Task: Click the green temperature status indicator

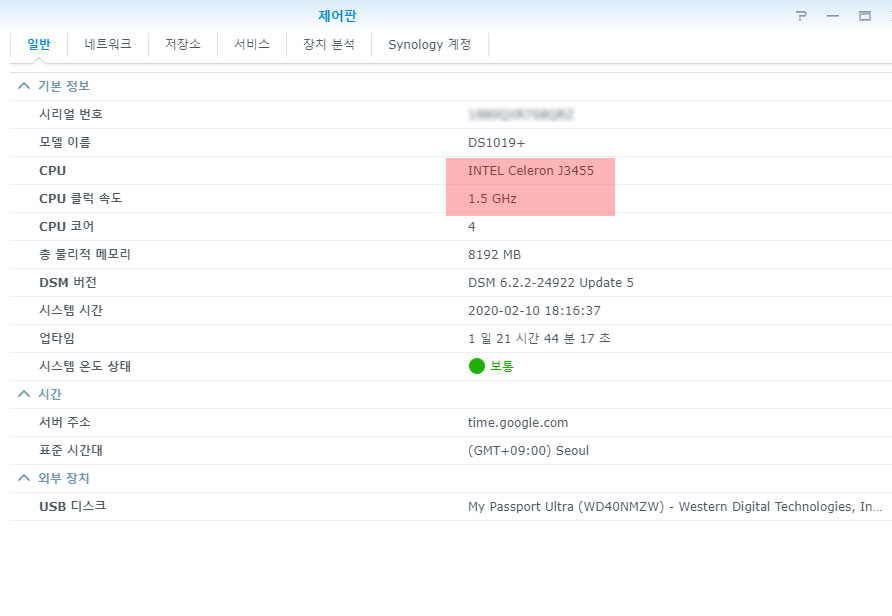Action: pyautogui.click(x=477, y=366)
